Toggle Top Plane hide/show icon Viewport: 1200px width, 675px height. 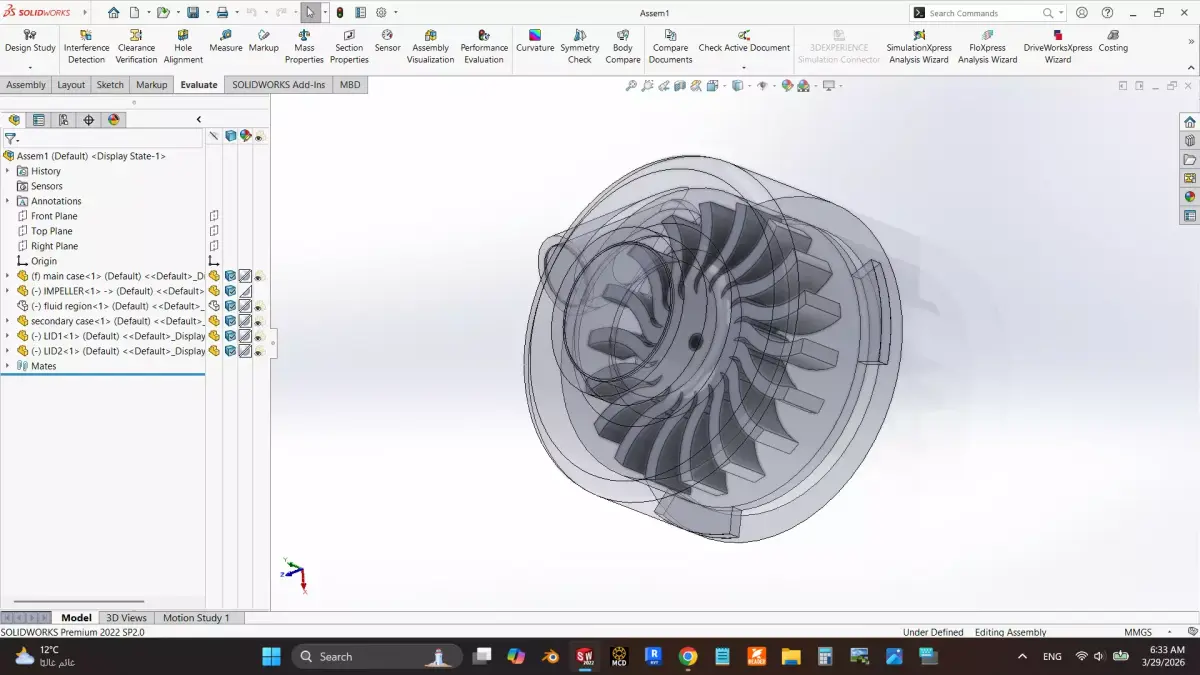(214, 231)
